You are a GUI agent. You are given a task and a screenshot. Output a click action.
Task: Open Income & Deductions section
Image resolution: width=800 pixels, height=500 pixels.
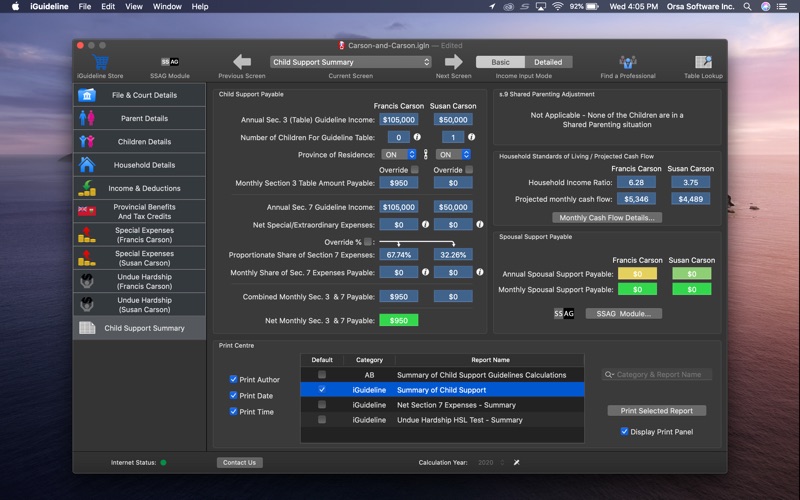pyautogui.click(x=139, y=188)
